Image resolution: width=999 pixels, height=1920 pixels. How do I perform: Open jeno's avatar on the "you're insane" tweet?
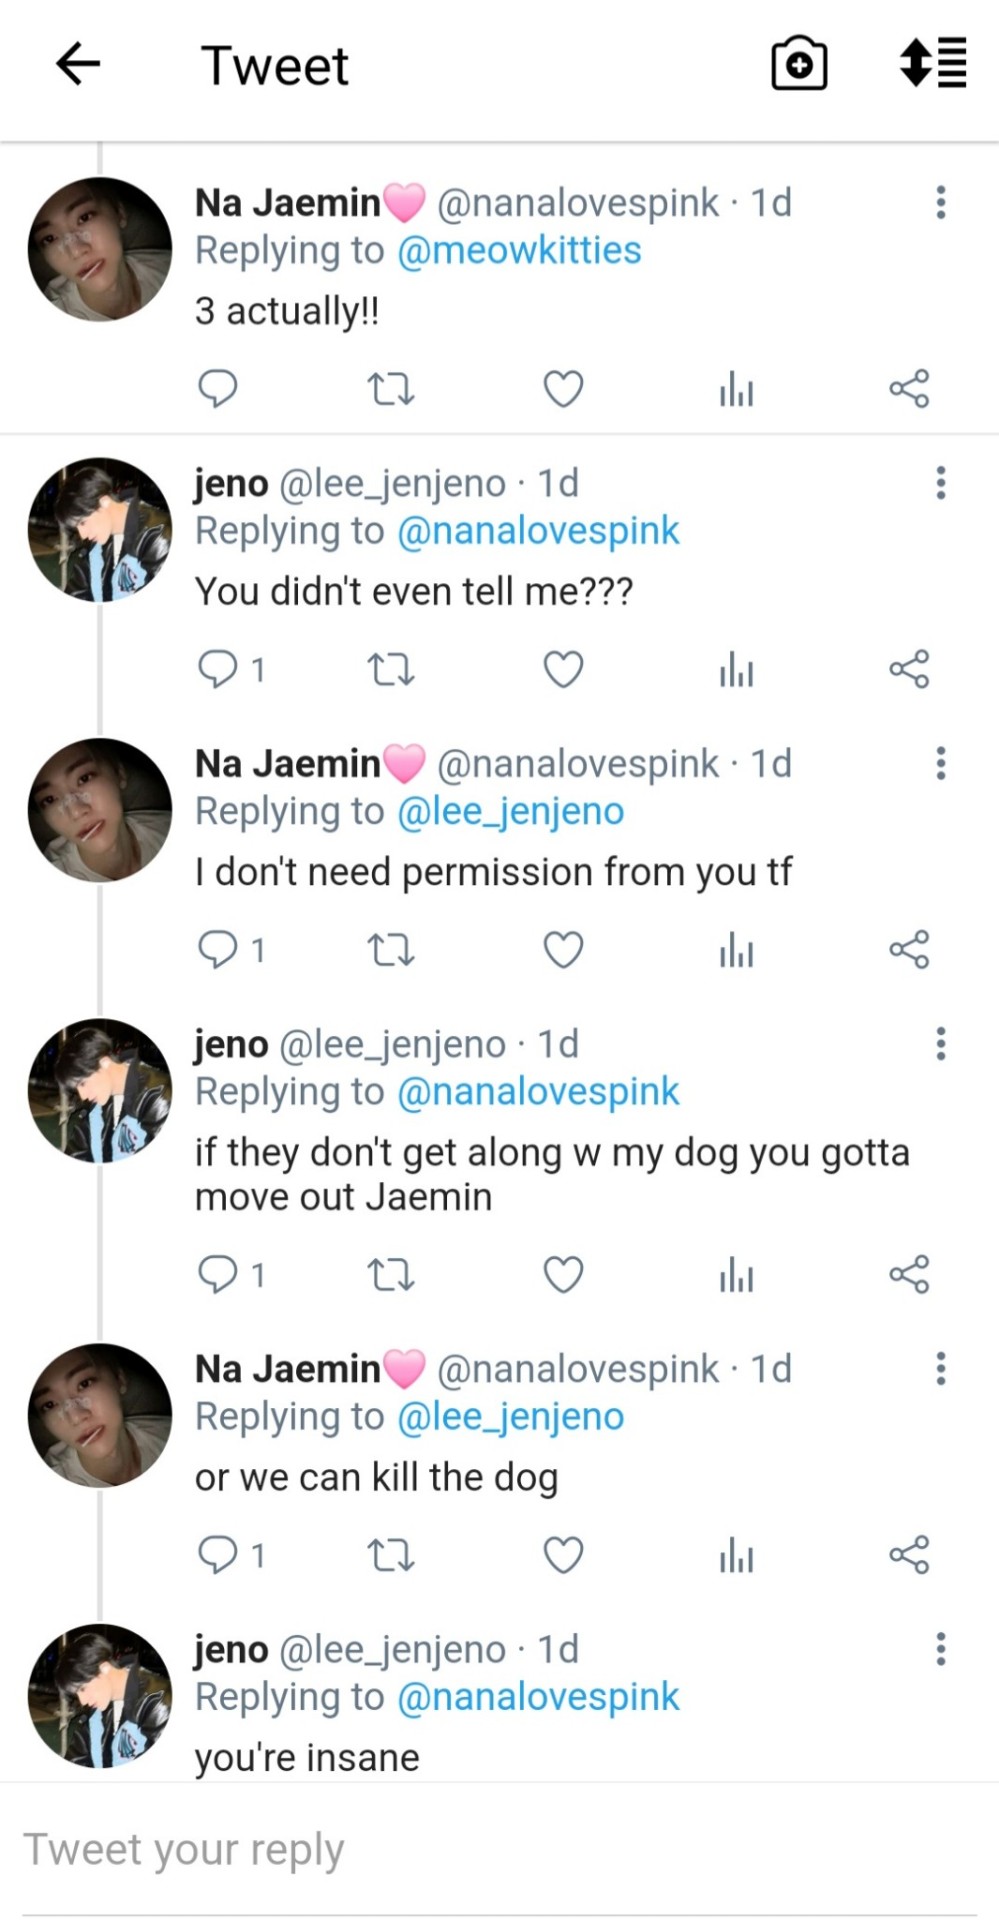(x=100, y=1696)
